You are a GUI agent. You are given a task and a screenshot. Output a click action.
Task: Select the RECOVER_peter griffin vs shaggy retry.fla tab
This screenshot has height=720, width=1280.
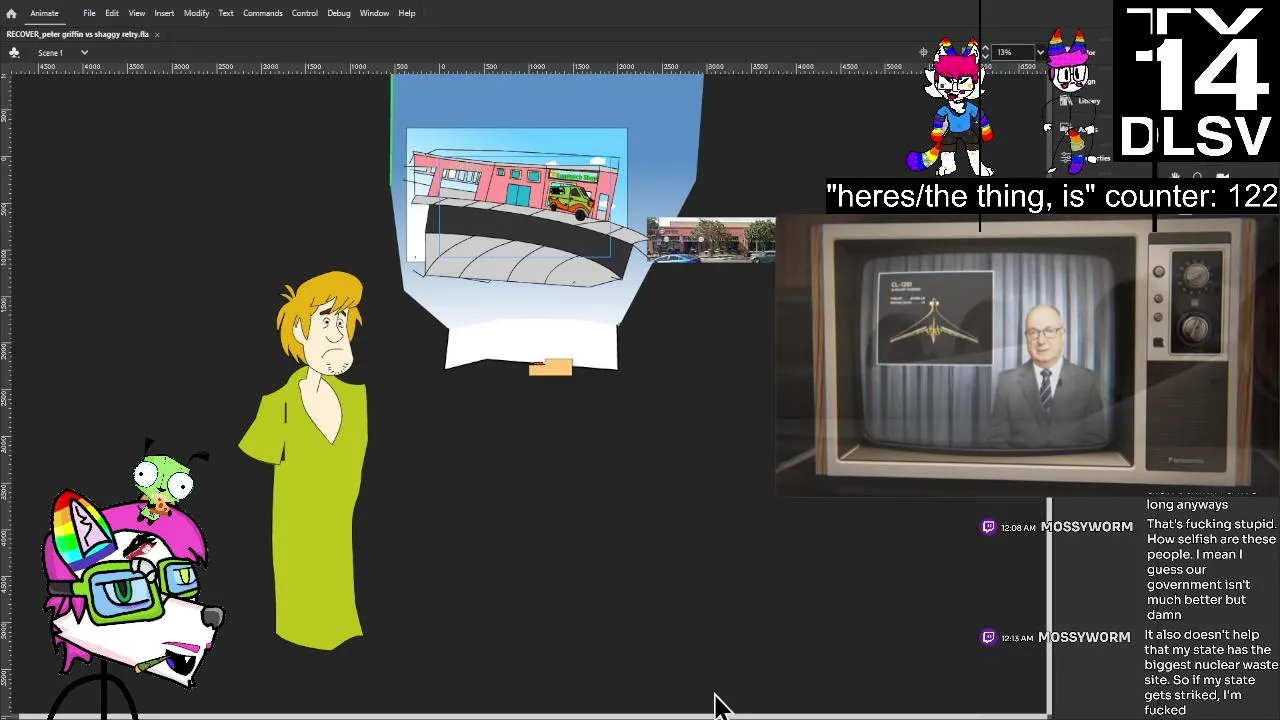point(77,34)
